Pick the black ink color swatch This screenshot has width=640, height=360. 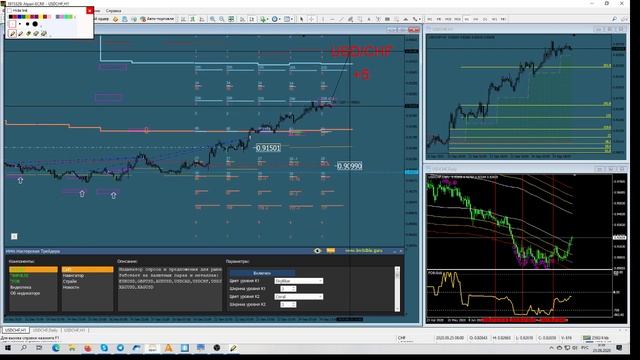point(11,17)
